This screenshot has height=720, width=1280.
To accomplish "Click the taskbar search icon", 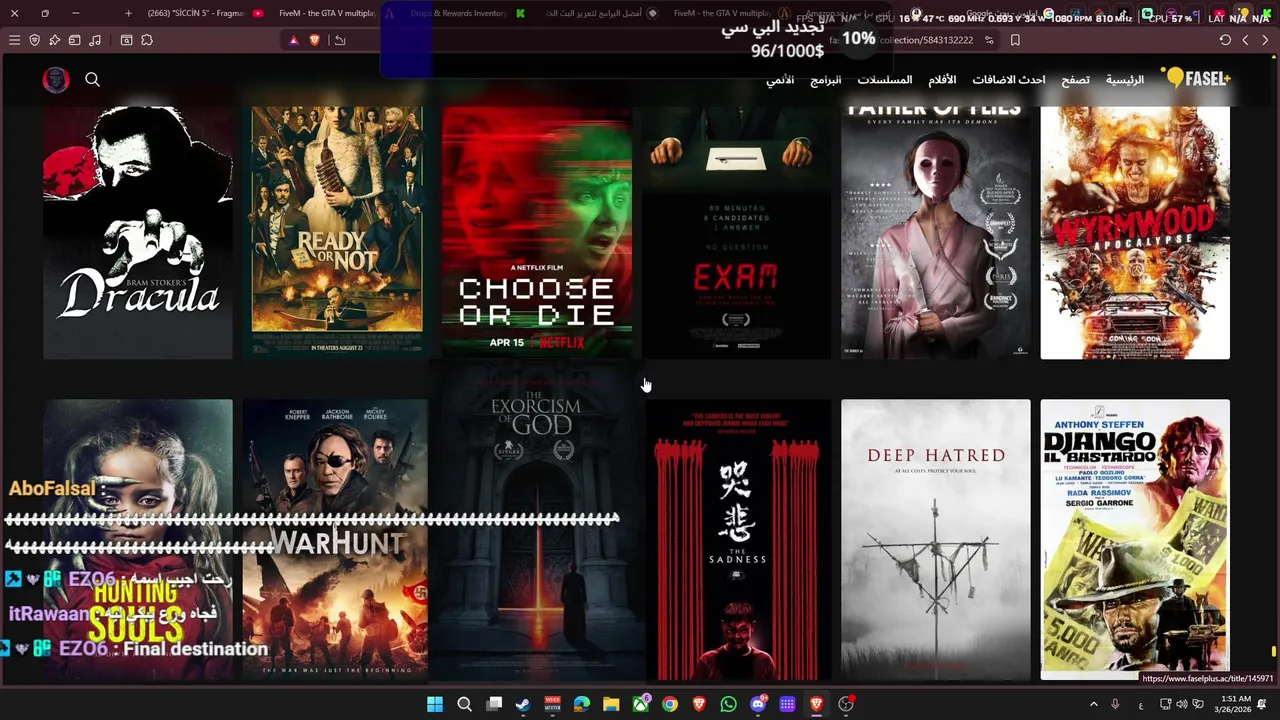I will [464, 704].
